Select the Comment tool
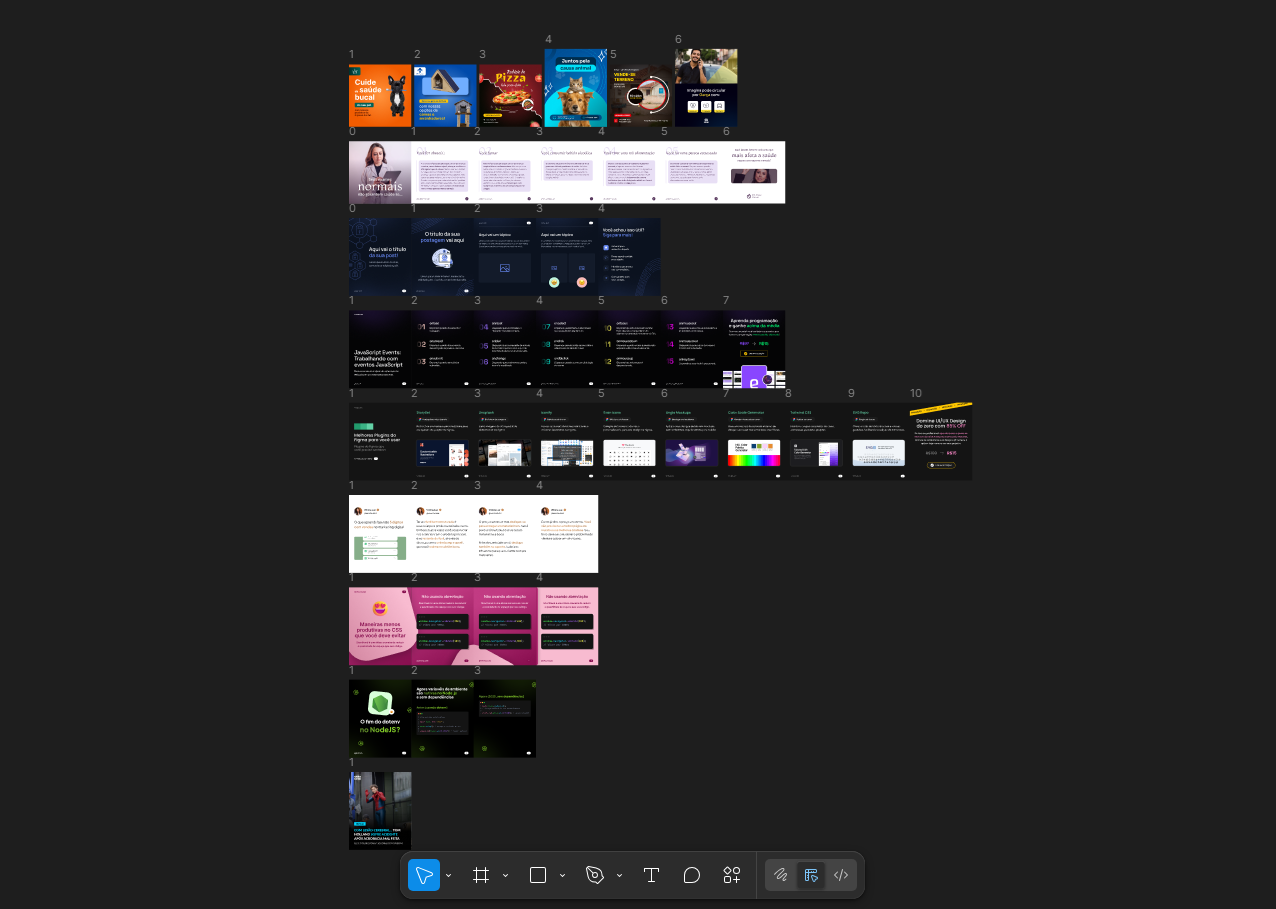 pyautogui.click(x=691, y=875)
